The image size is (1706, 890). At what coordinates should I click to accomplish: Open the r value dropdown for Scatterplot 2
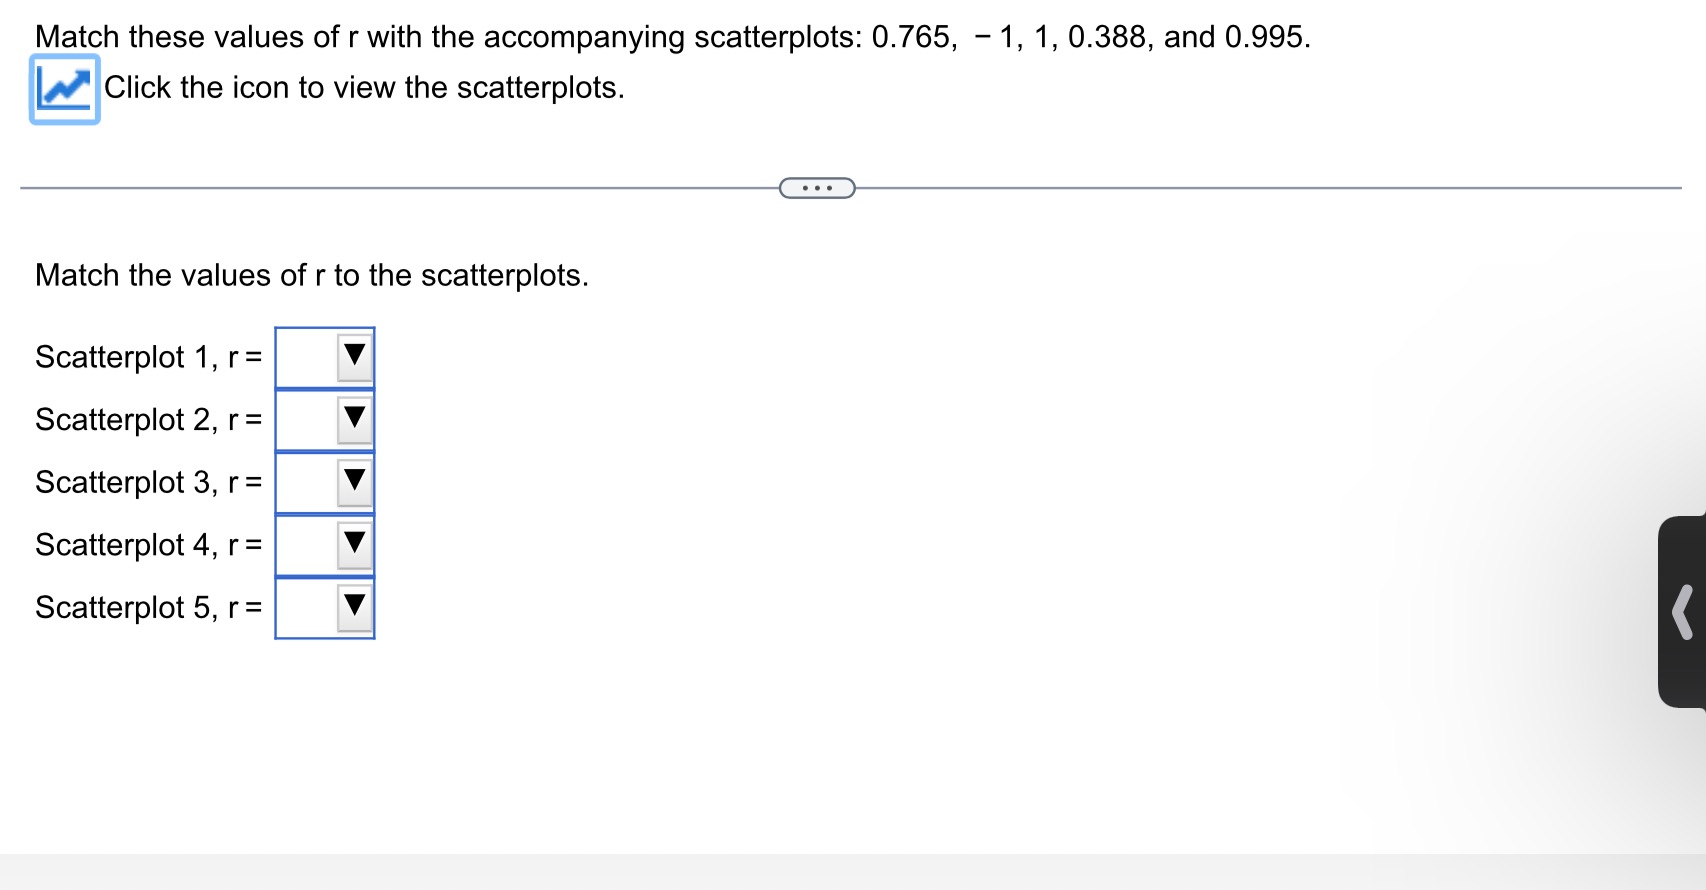(x=354, y=421)
